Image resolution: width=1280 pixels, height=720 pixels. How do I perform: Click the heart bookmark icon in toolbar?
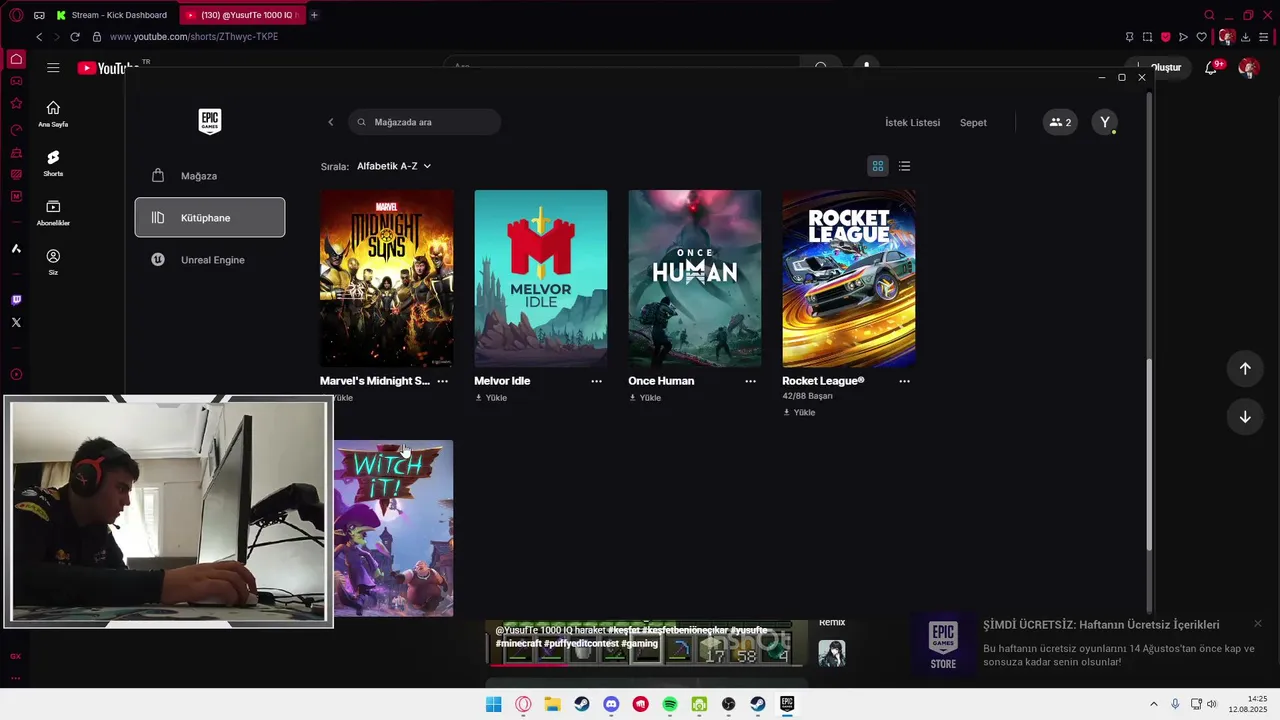pos(1201,37)
